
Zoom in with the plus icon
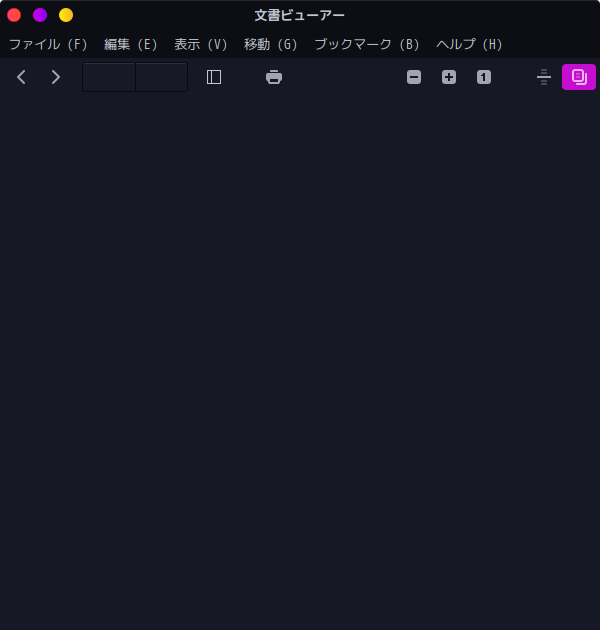[x=449, y=77]
